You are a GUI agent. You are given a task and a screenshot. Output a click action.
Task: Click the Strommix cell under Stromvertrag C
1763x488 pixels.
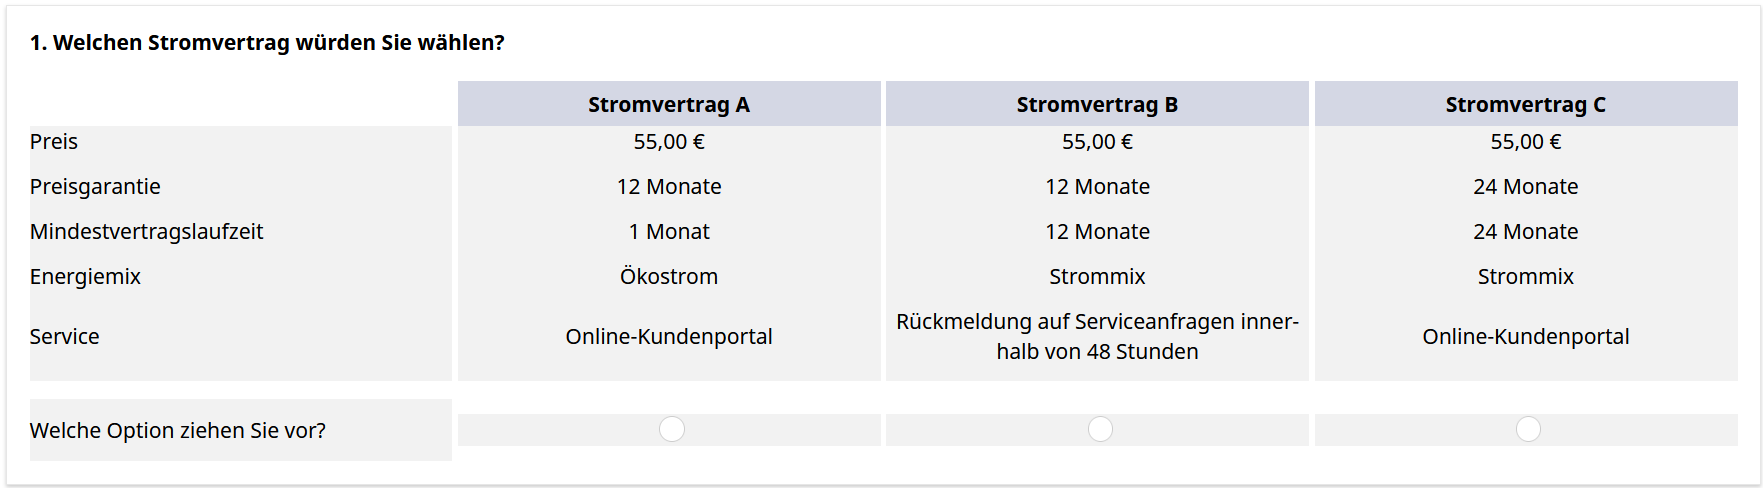click(1525, 277)
